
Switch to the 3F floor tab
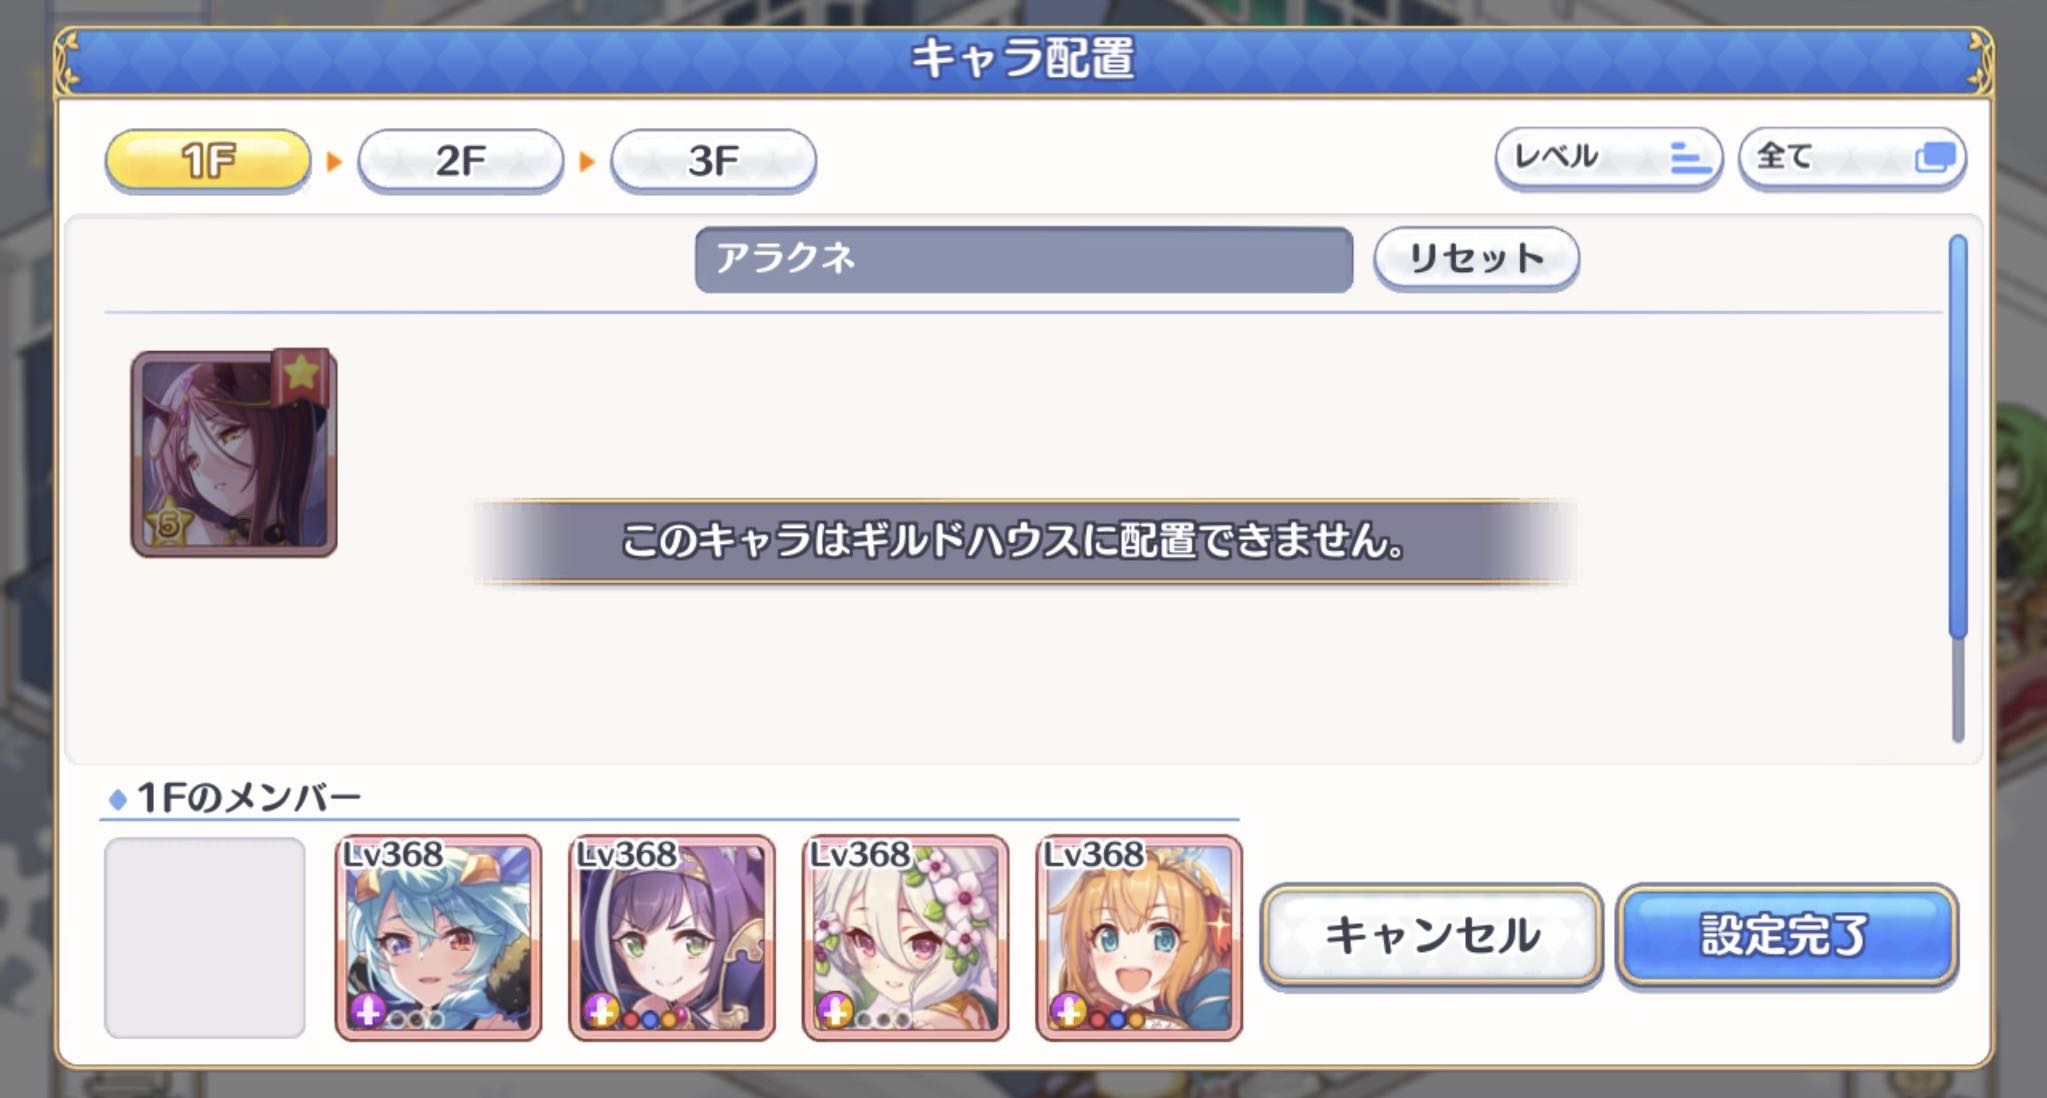coord(713,160)
